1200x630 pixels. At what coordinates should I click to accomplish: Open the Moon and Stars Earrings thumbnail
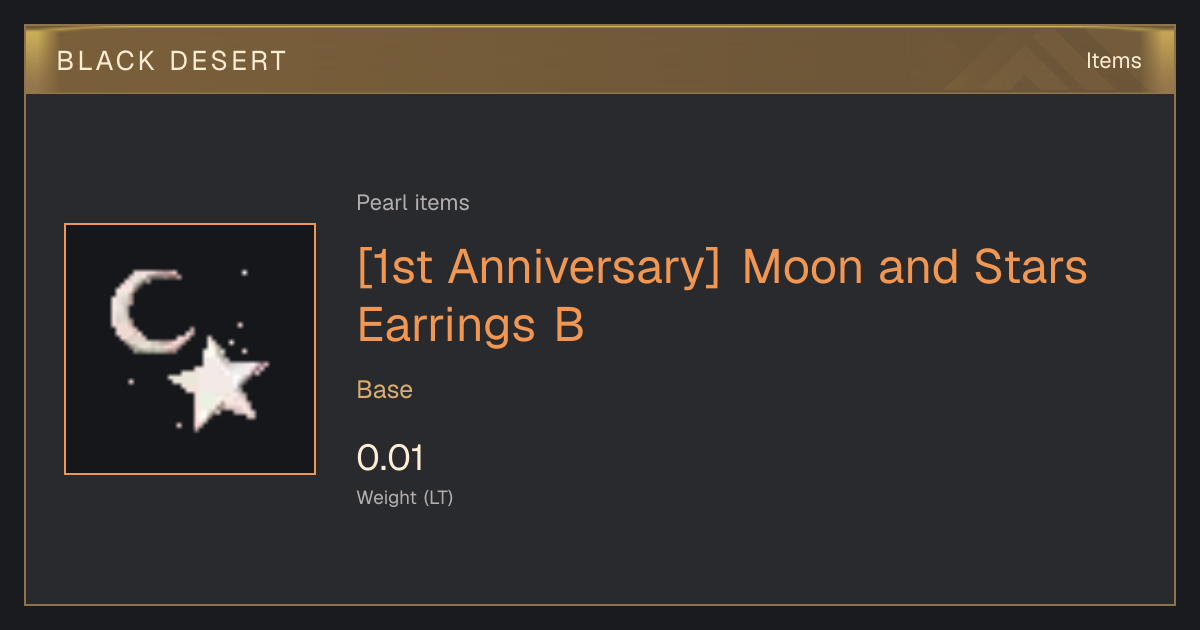click(190, 349)
